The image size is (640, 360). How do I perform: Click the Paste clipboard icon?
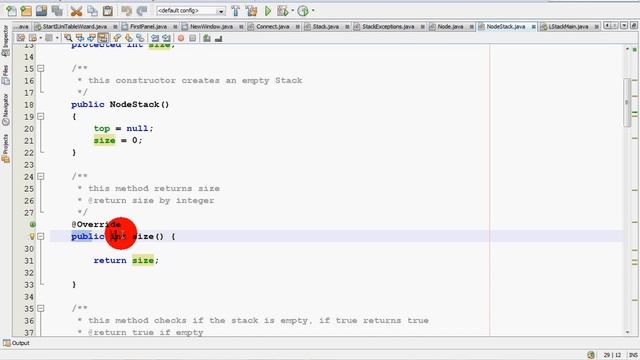coord(108,11)
